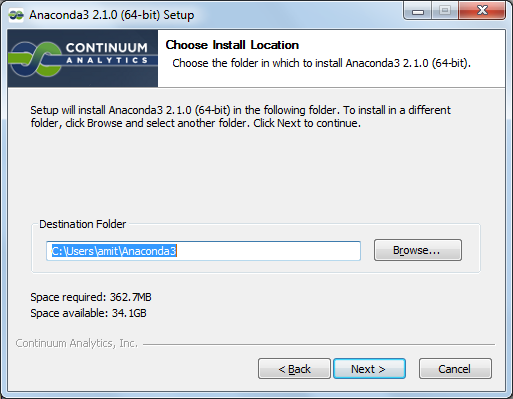Click the greyed-out maximize window button
The width and height of the screenshot is (513, 399).
(445, 11)
